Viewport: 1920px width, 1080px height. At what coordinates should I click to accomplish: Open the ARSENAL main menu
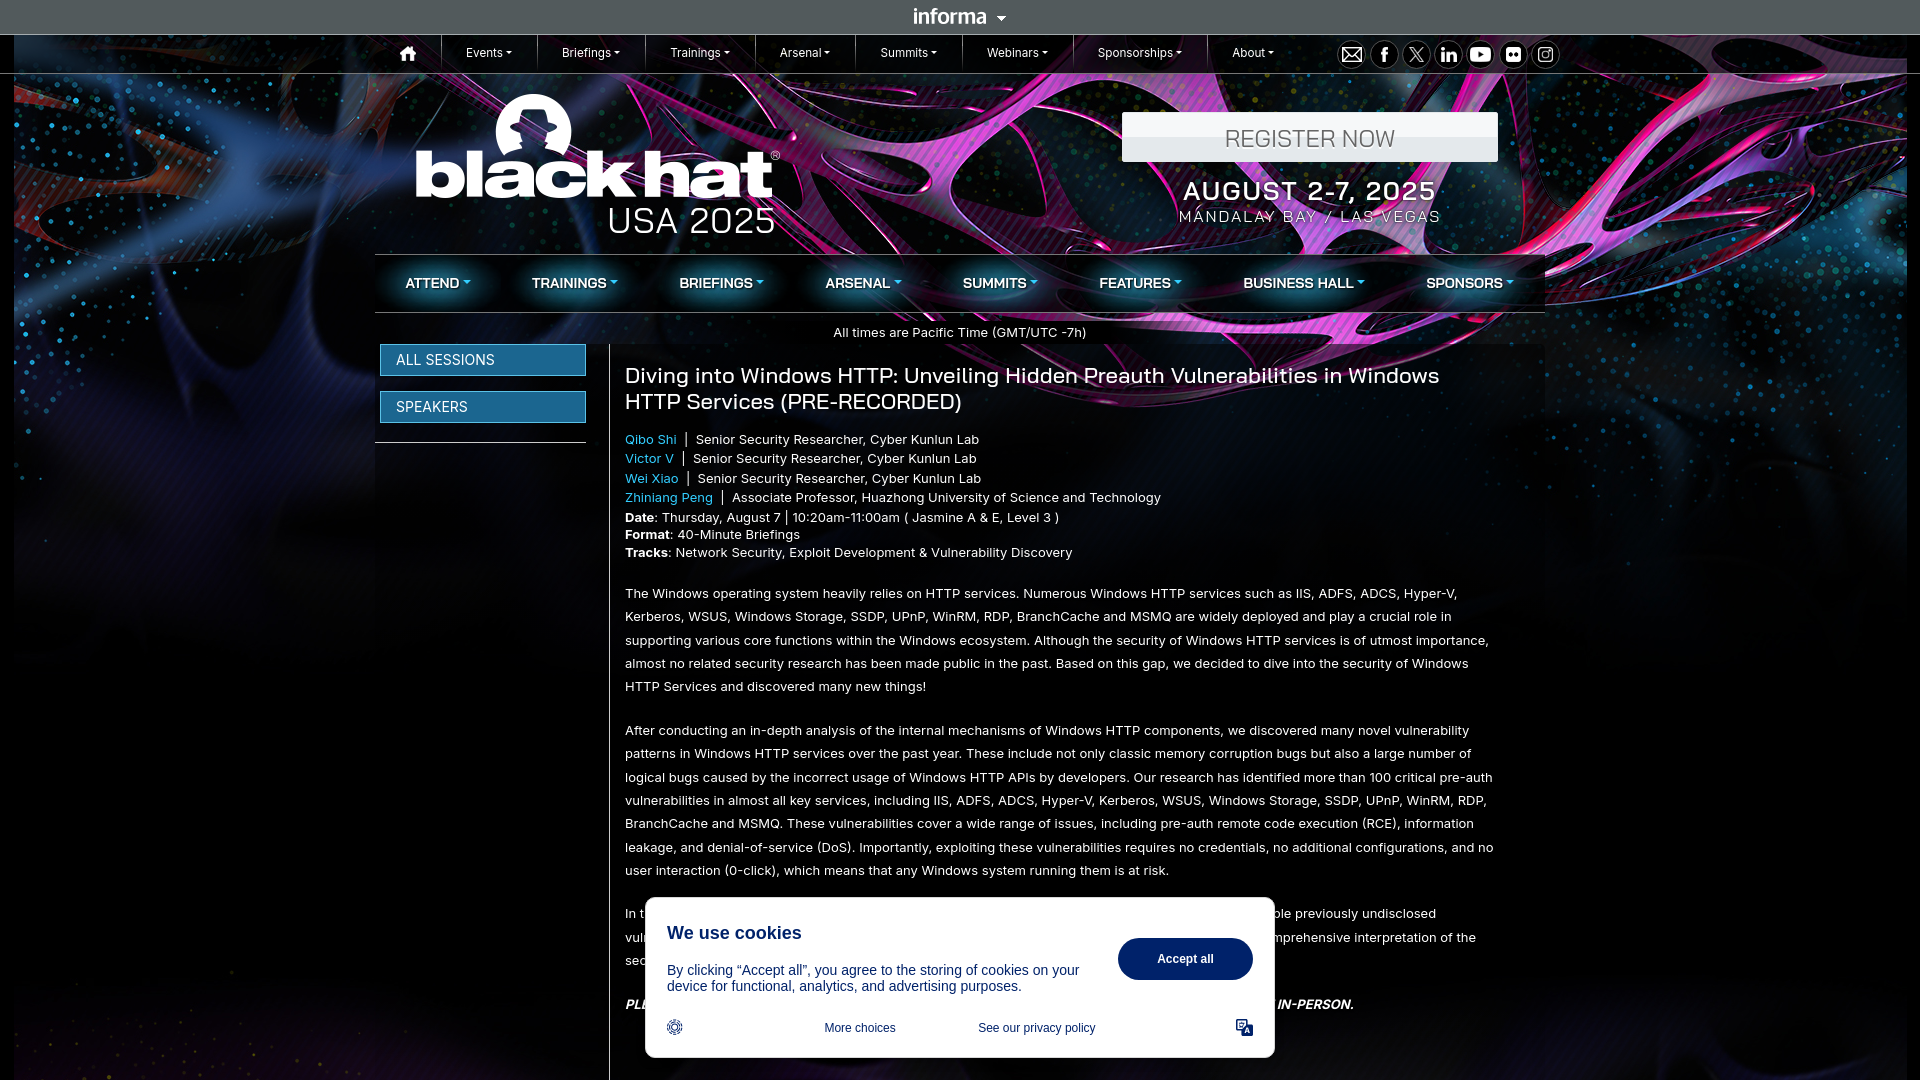863,283
